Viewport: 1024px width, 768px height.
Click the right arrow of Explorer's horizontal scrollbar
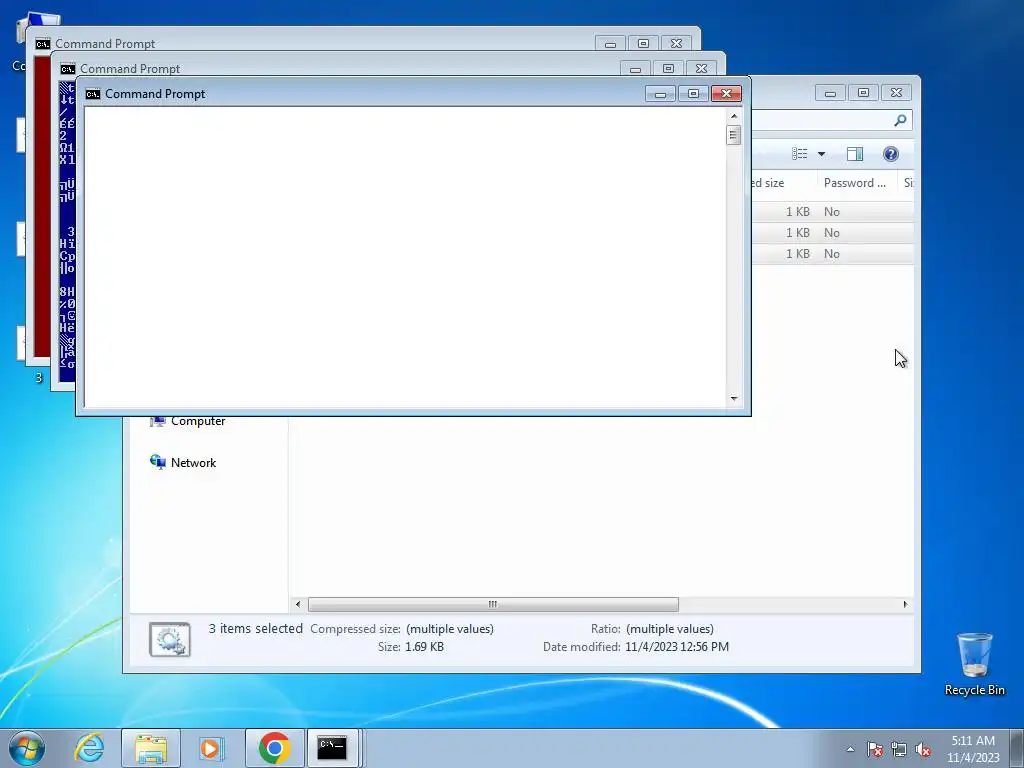[905, 604]
